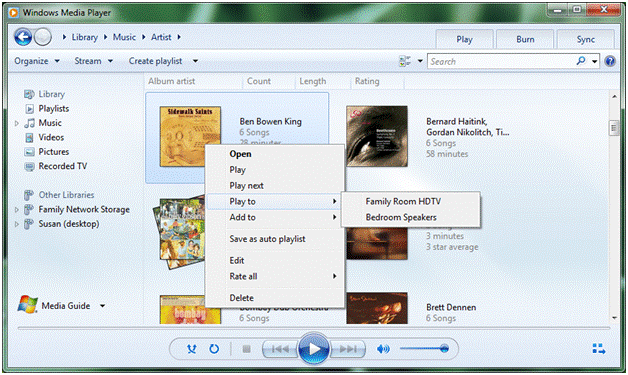
Task: Sort by Album artist column header
Action: (193, 81)
